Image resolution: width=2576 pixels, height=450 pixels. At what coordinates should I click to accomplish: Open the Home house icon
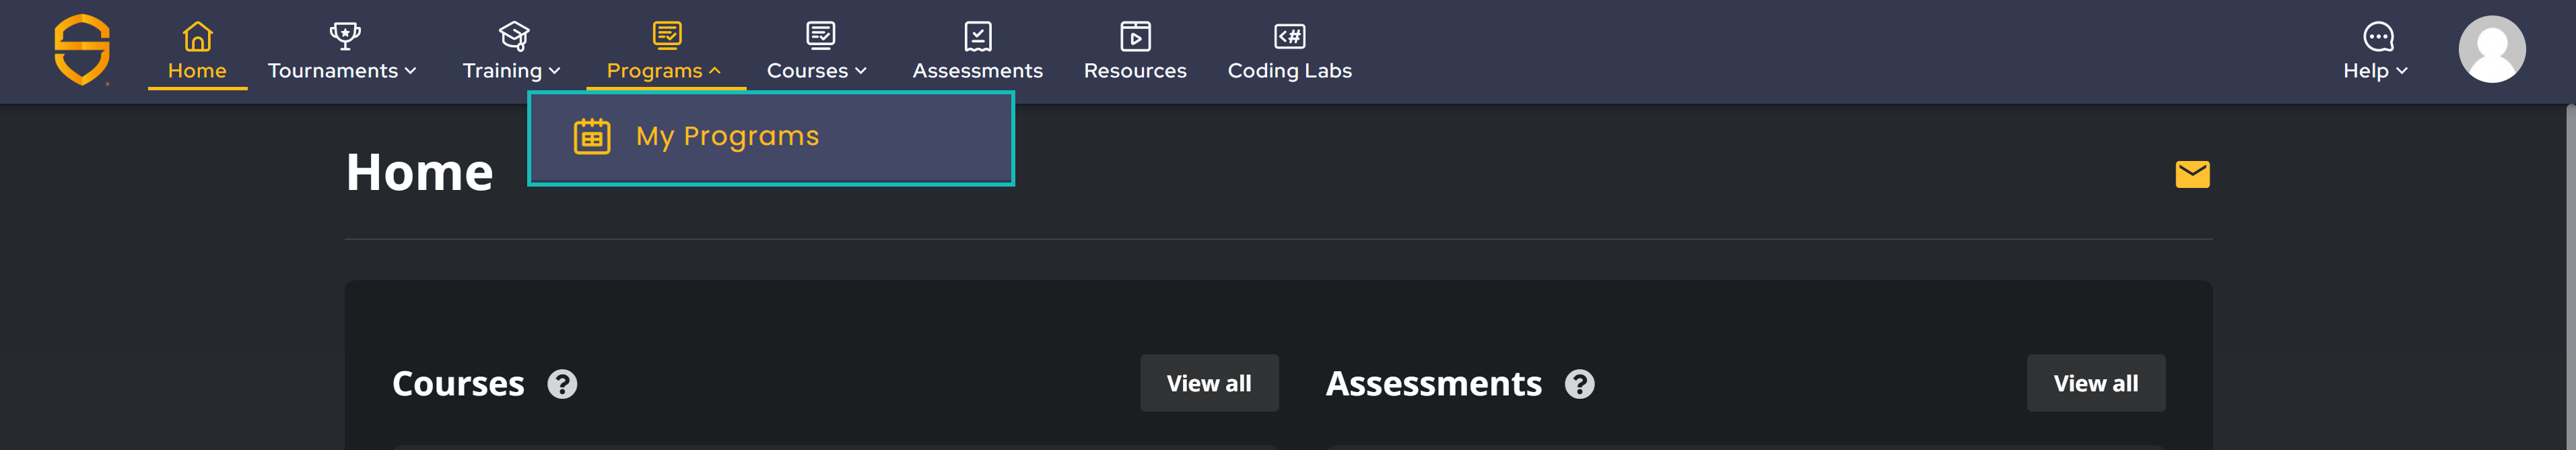pos(197,36)
